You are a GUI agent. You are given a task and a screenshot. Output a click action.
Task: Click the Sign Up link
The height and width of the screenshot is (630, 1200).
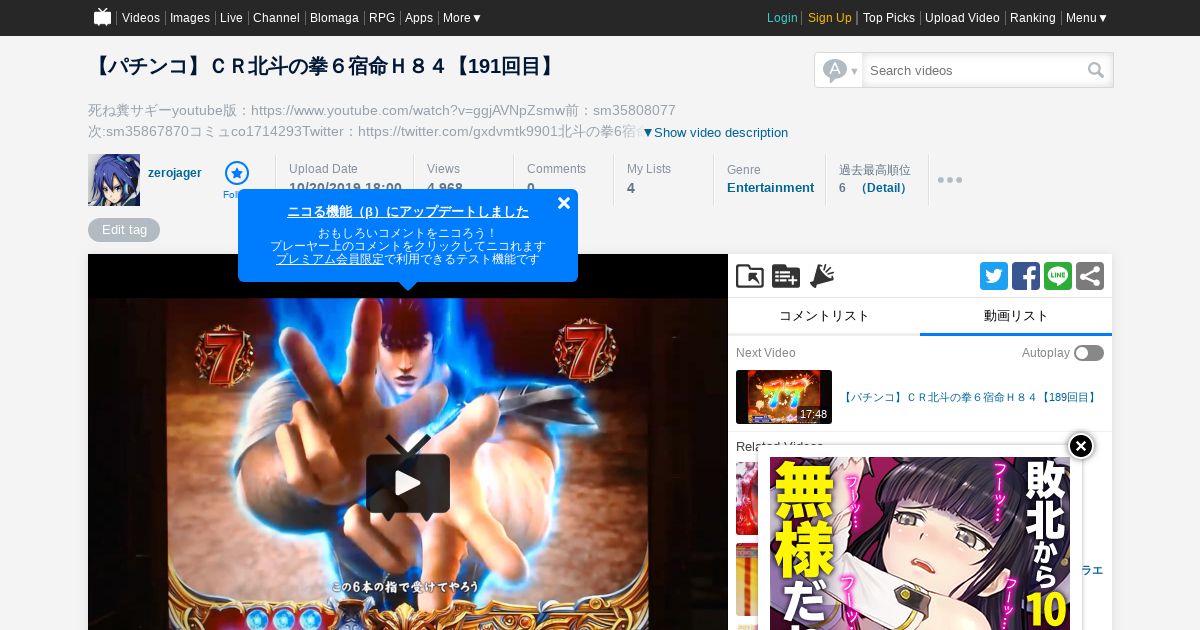point(830,18)
